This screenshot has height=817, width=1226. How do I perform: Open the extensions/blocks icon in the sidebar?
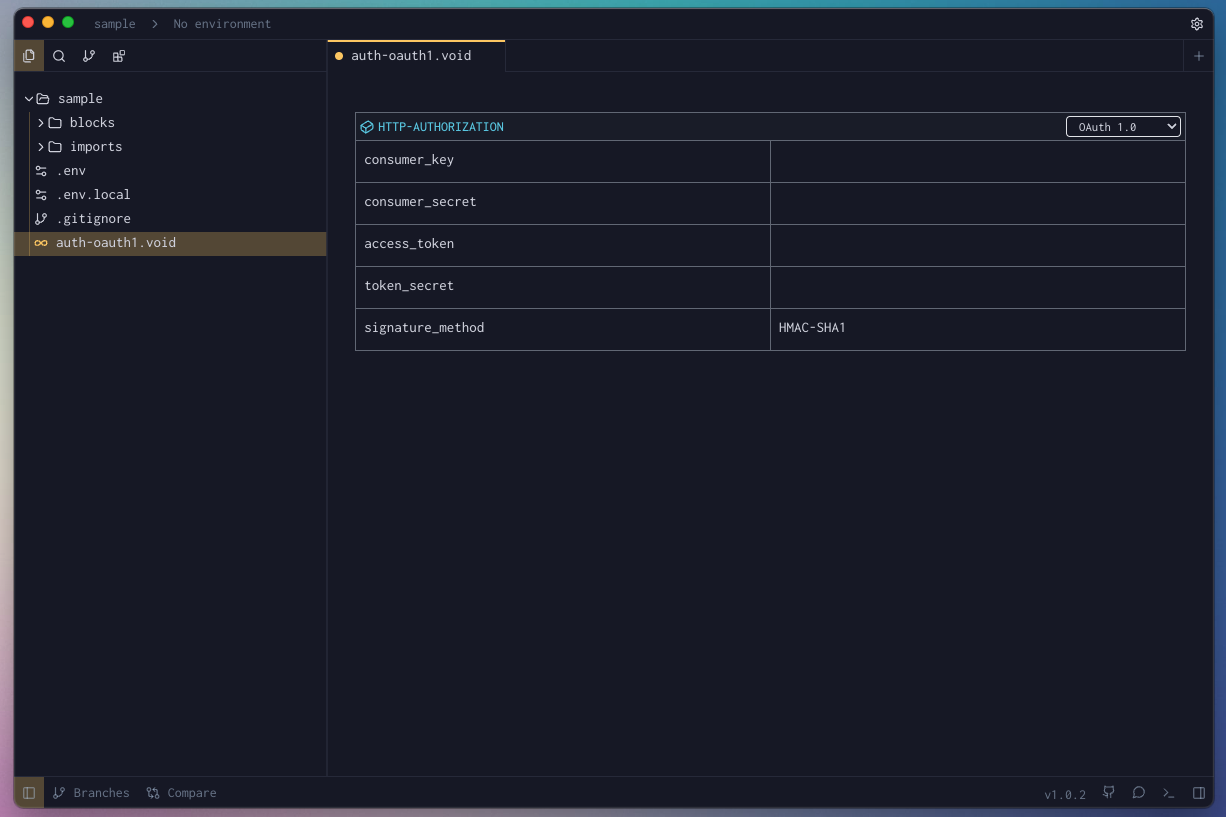[x=118, y=56]
